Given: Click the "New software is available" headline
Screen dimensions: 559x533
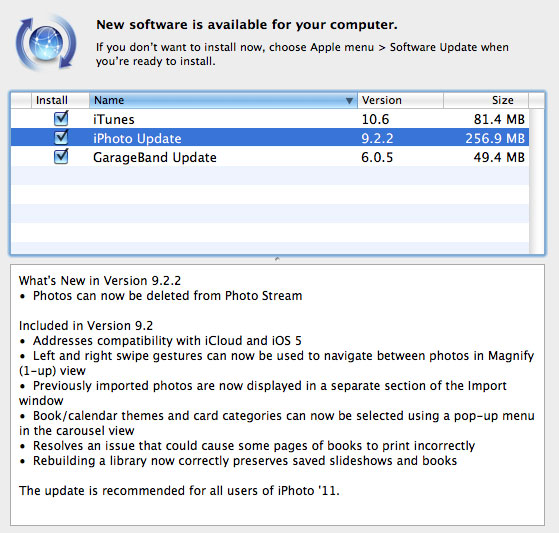Looking at the screenshot, I should pos(247,25).
